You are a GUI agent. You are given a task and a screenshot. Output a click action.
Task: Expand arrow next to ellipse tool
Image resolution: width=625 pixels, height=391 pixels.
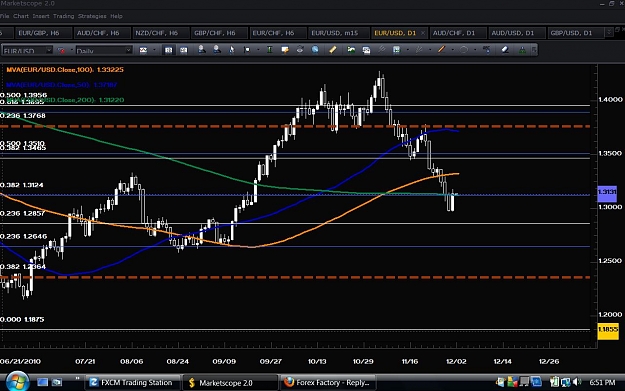(x=475, y=50)
